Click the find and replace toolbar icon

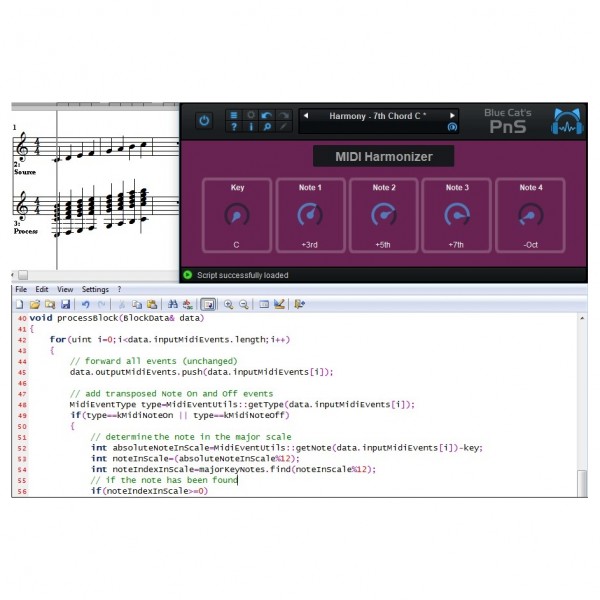click(188, 304)
